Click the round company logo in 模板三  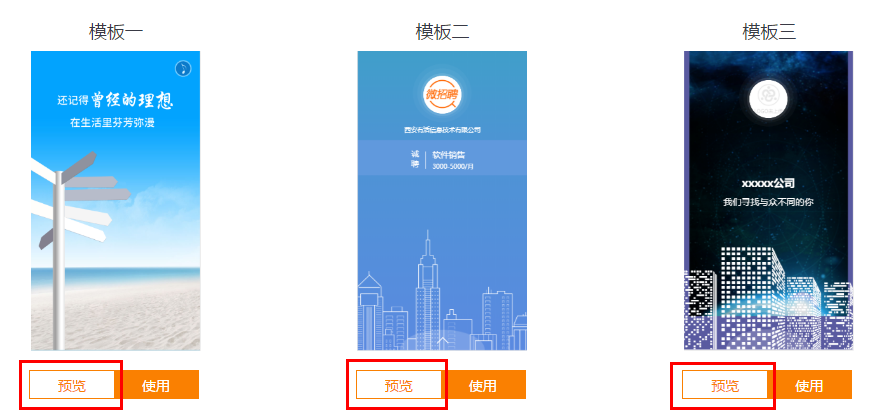click(x=769, y=99)
